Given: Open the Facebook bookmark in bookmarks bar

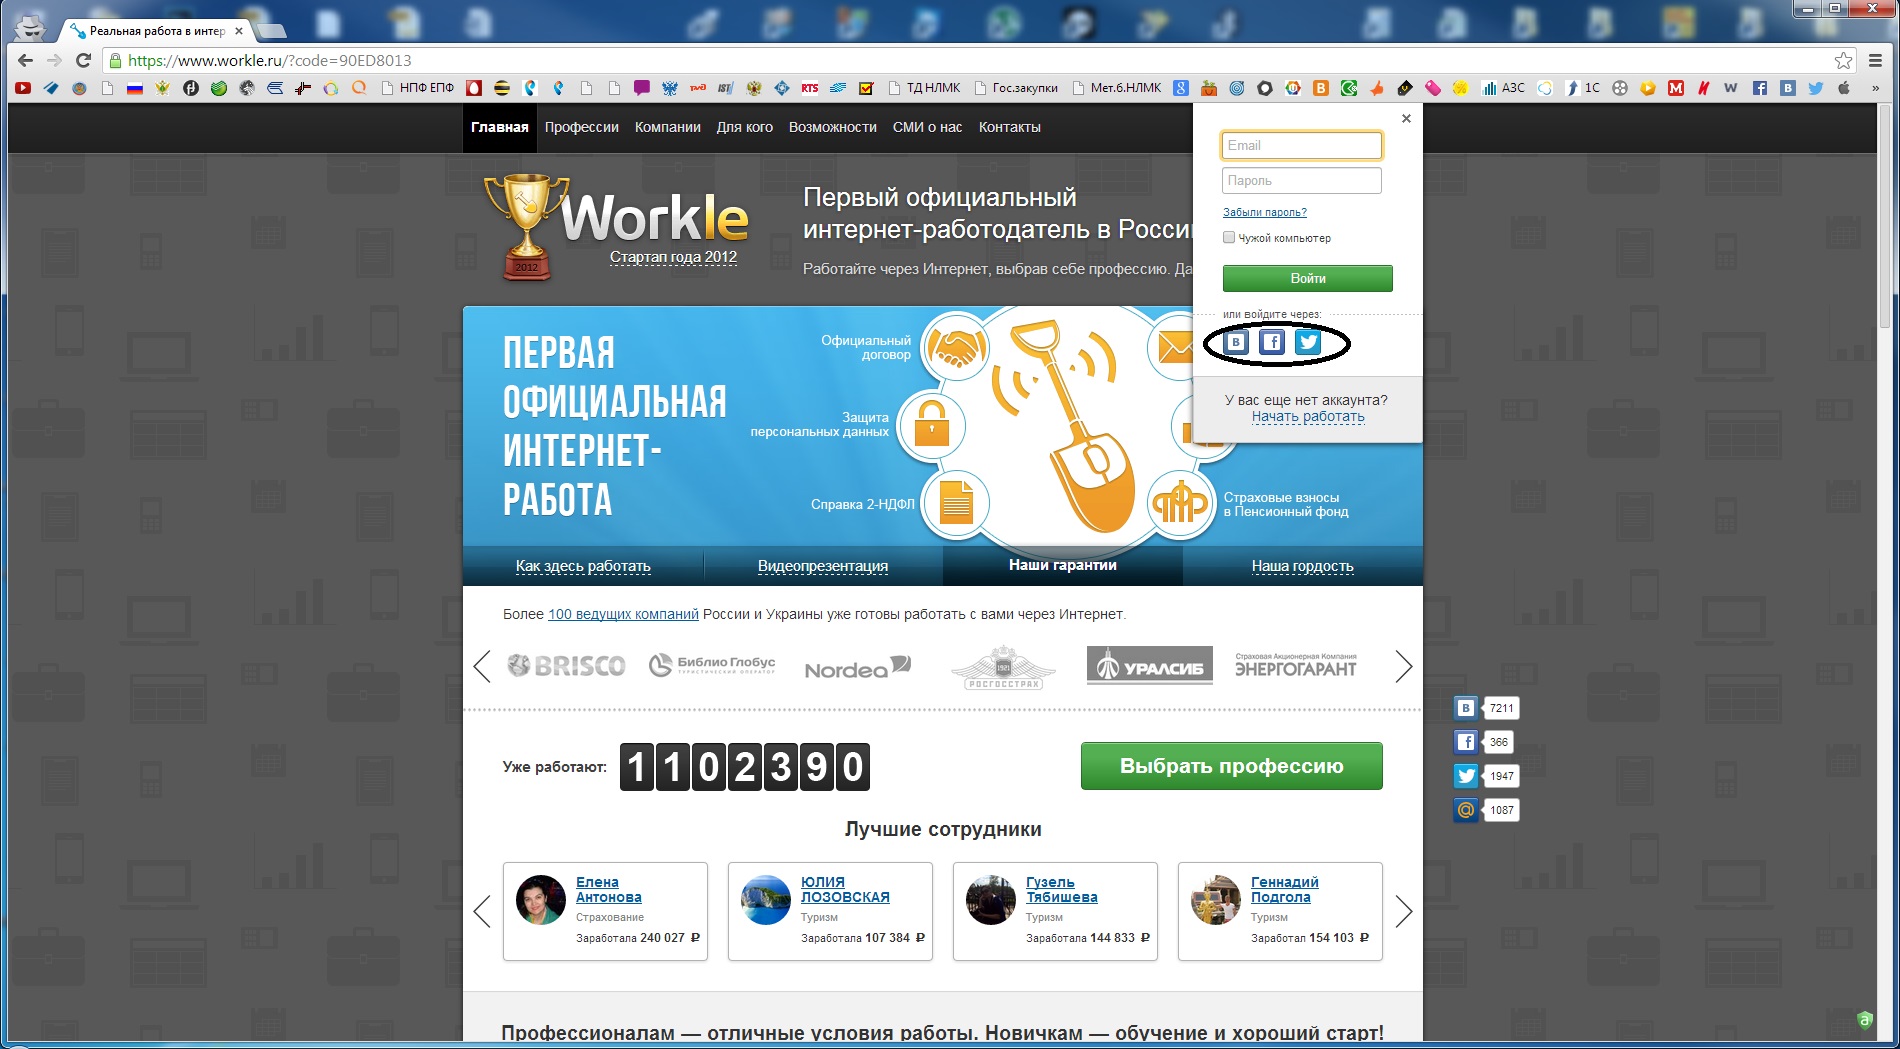Looking at the screenshot, I should [1760, 88].
